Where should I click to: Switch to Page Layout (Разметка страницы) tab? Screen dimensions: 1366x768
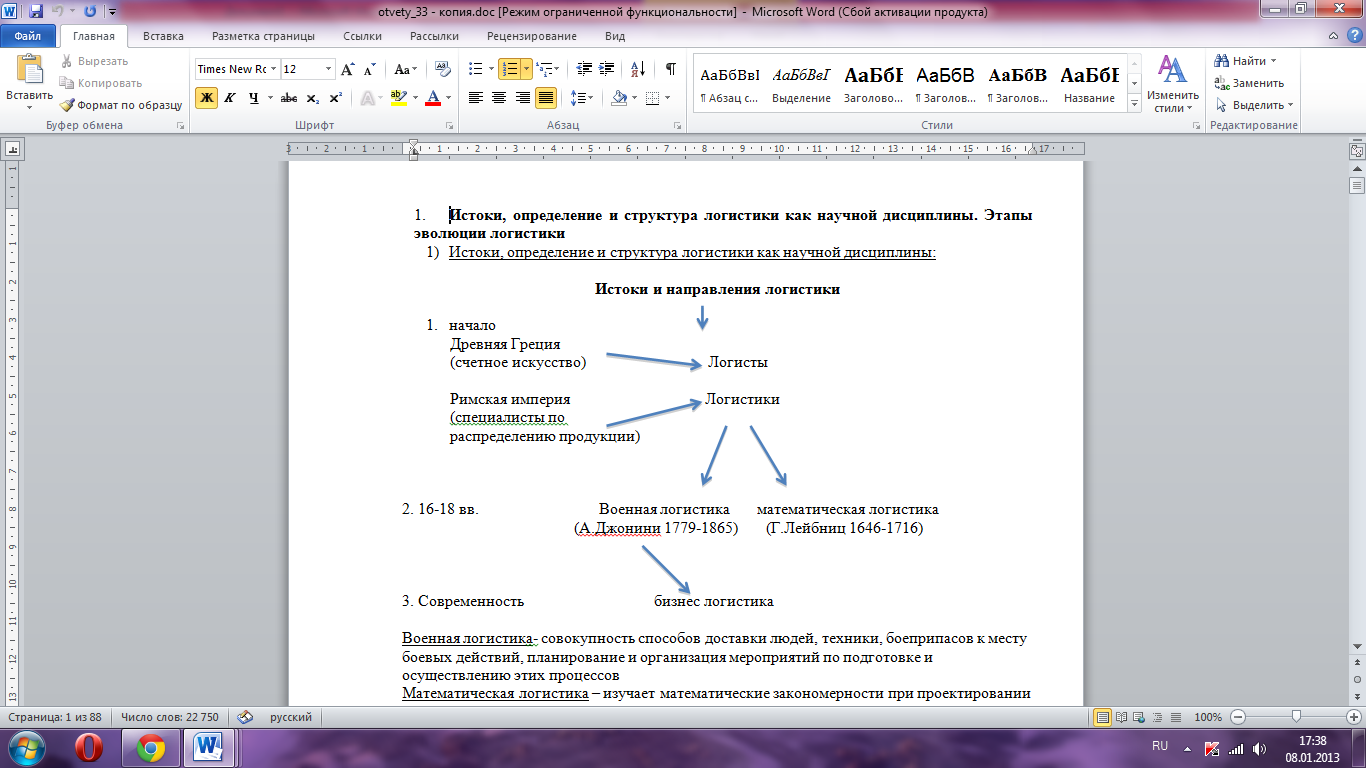(x=263, y=36)
